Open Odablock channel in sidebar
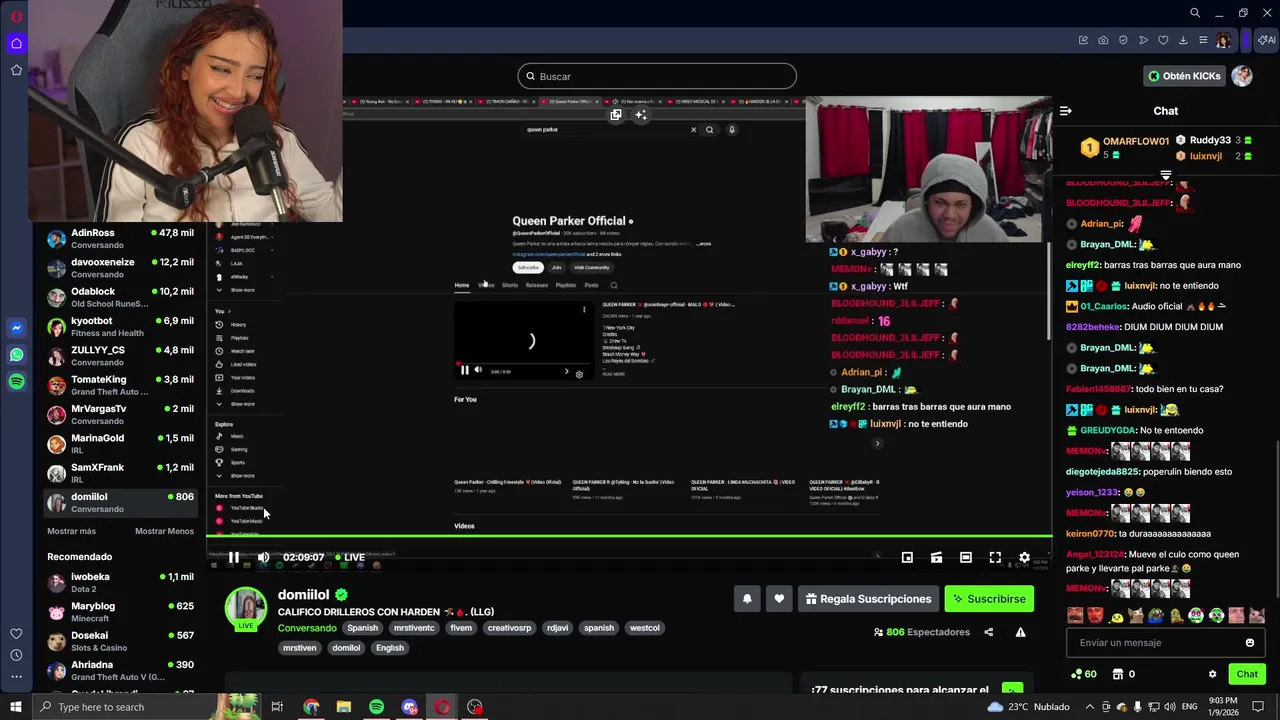The image size is (1280, 720). (x=120, y=297)
